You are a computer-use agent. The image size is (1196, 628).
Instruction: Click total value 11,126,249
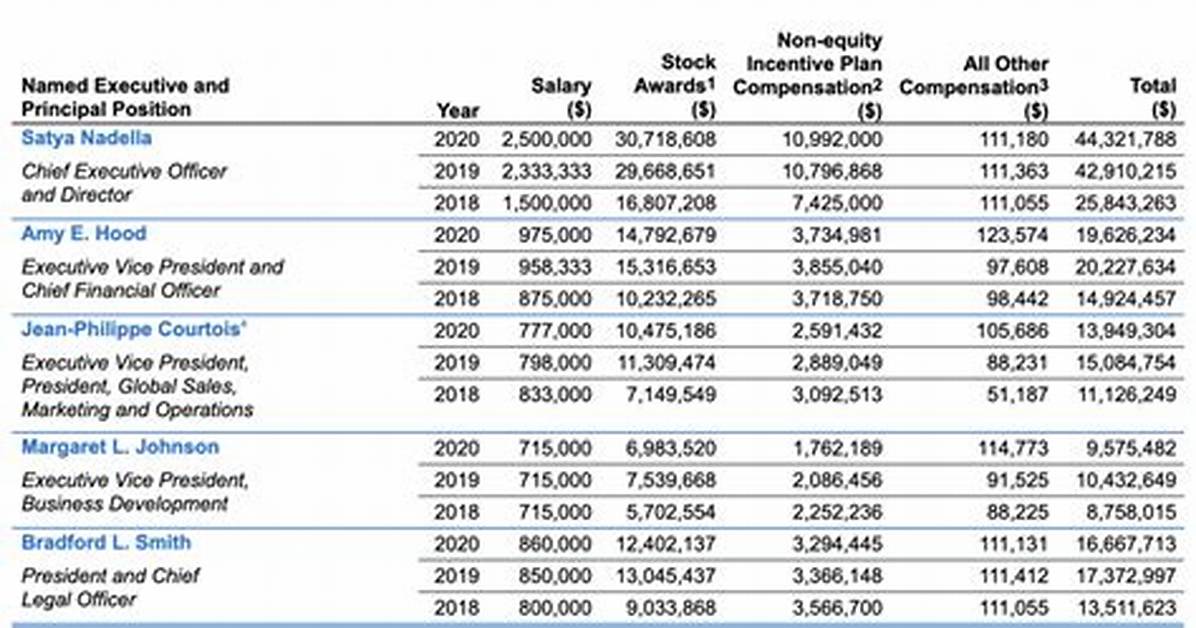coord(1126,395)
